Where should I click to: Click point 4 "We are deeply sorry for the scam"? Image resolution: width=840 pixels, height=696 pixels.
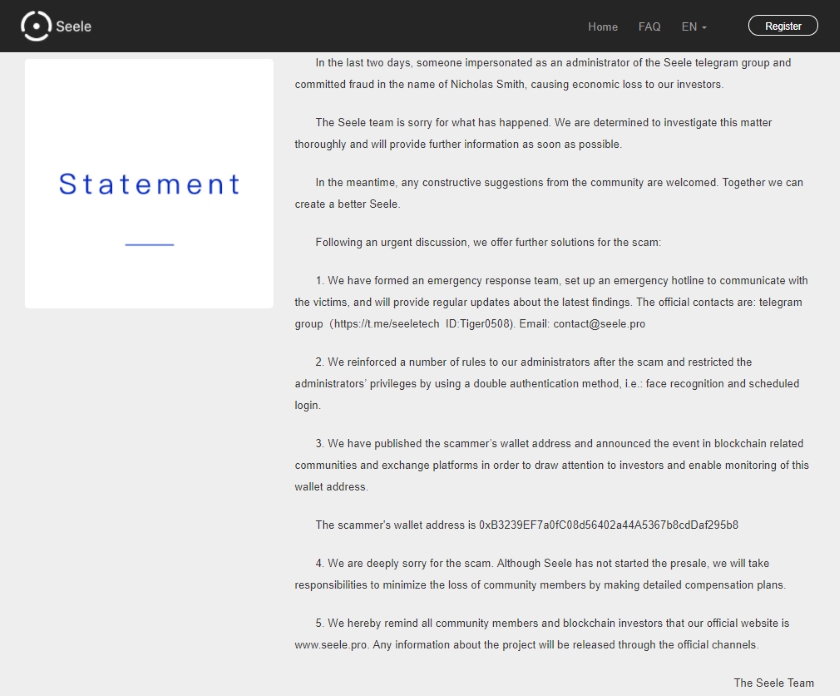pyautogui.click(x=540, y=574)
